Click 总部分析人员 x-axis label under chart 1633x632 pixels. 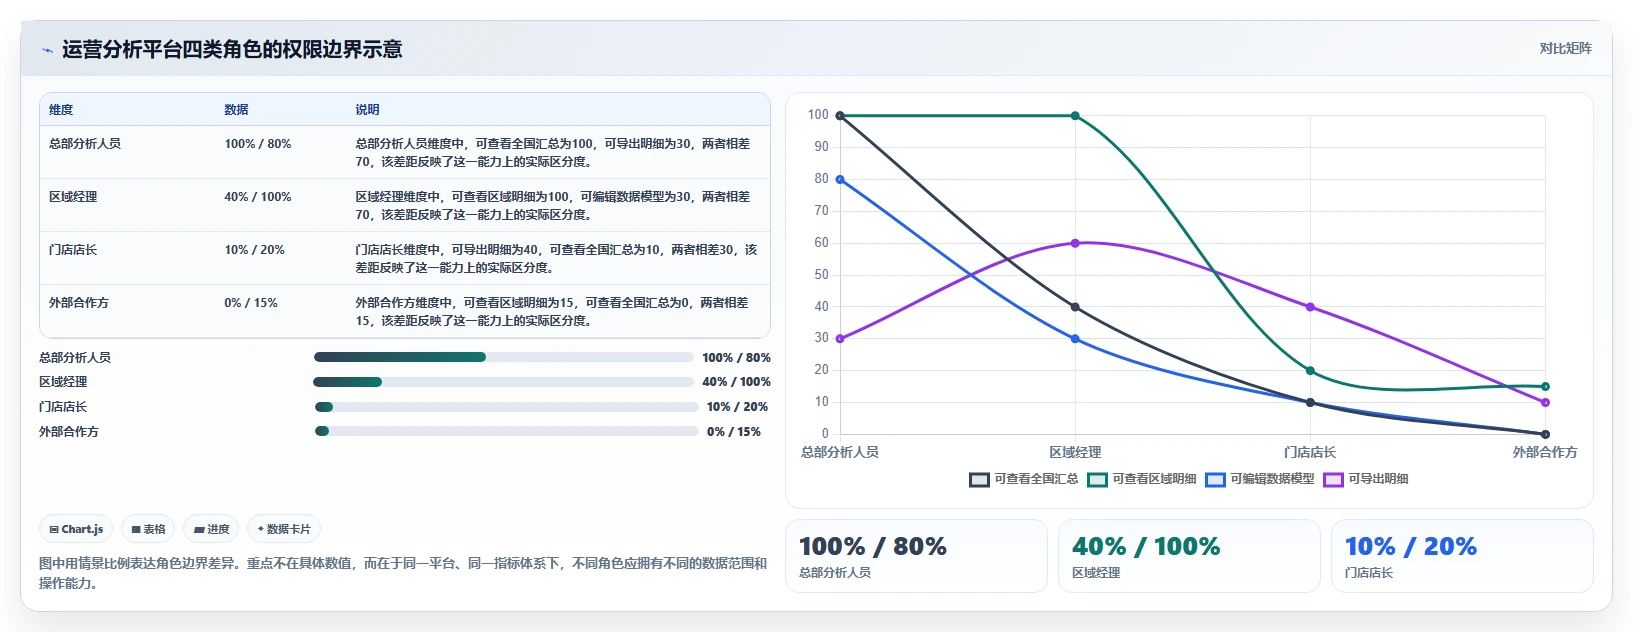point(840,453)
